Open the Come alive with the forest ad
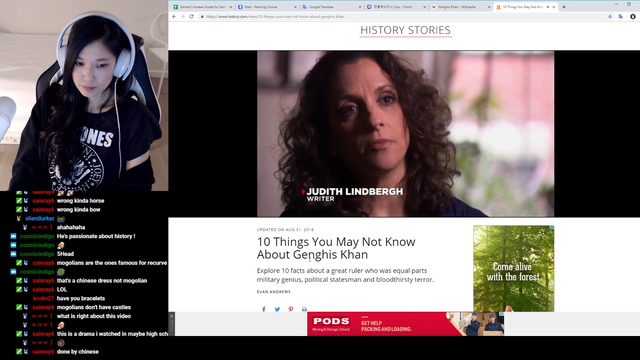The width and height of the screenshot is (640, 360). point(513,269)
